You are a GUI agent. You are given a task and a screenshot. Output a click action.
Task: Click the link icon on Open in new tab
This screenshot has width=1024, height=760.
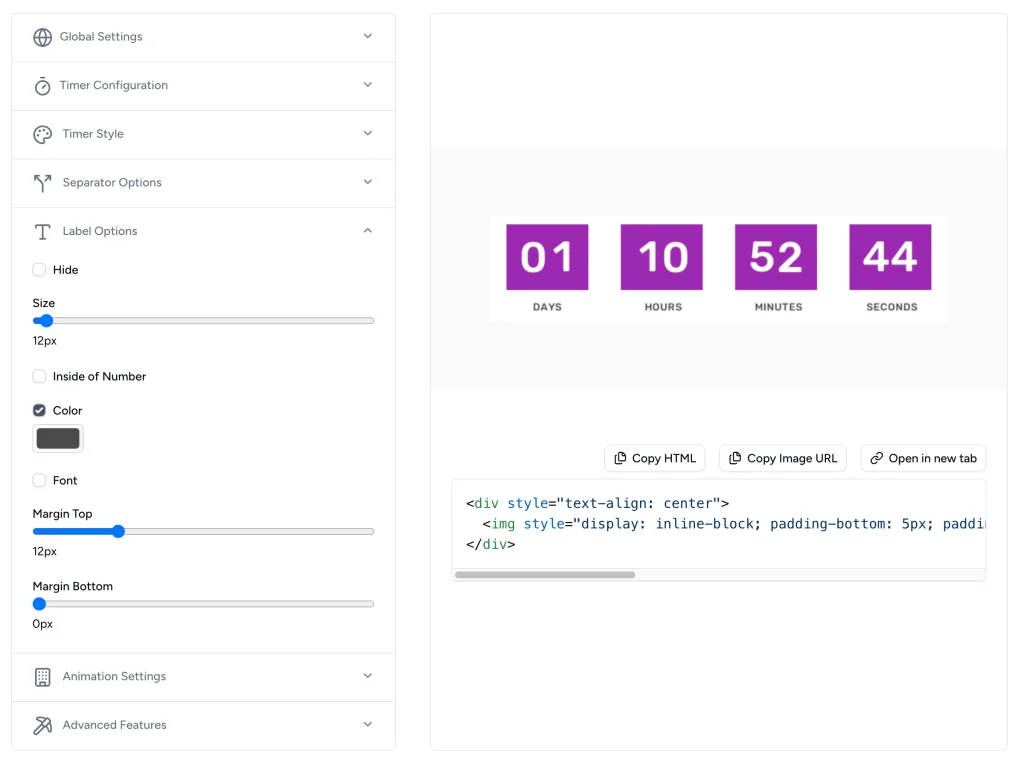pos(877,459)
